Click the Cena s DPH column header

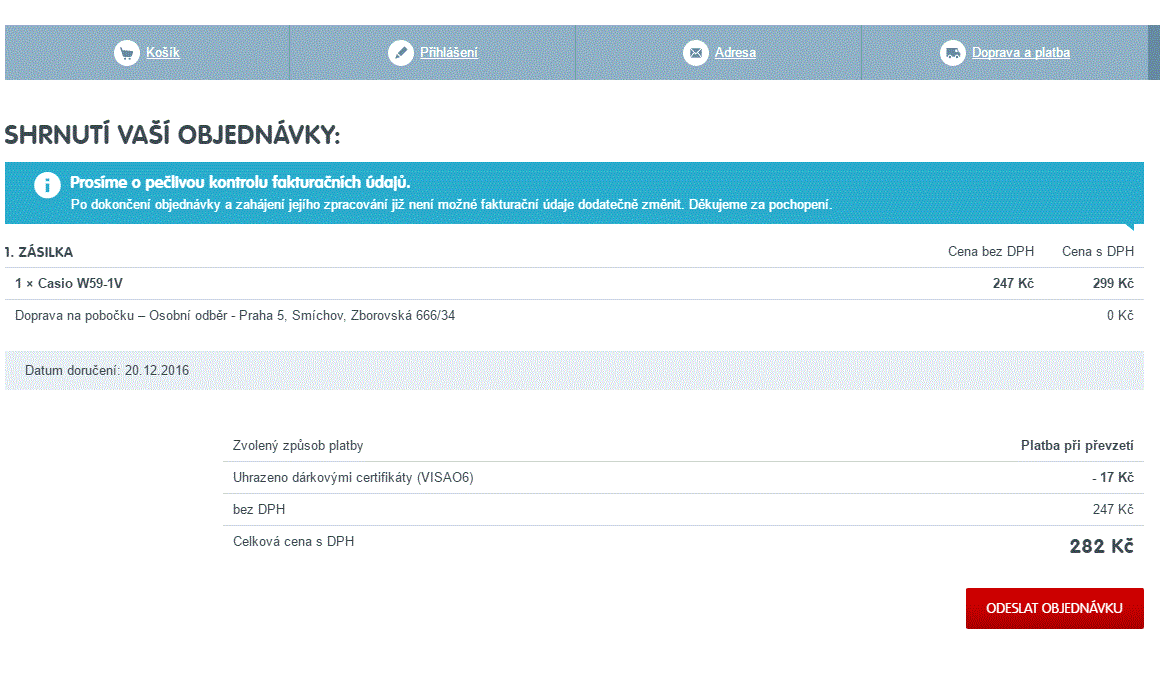(1097, 252)
